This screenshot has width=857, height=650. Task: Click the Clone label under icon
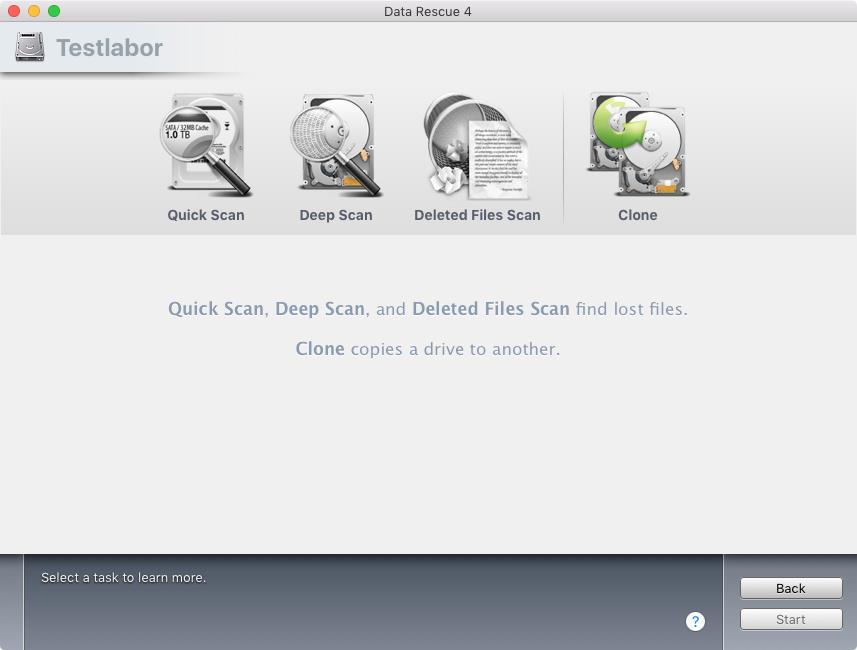click(637, 215)
